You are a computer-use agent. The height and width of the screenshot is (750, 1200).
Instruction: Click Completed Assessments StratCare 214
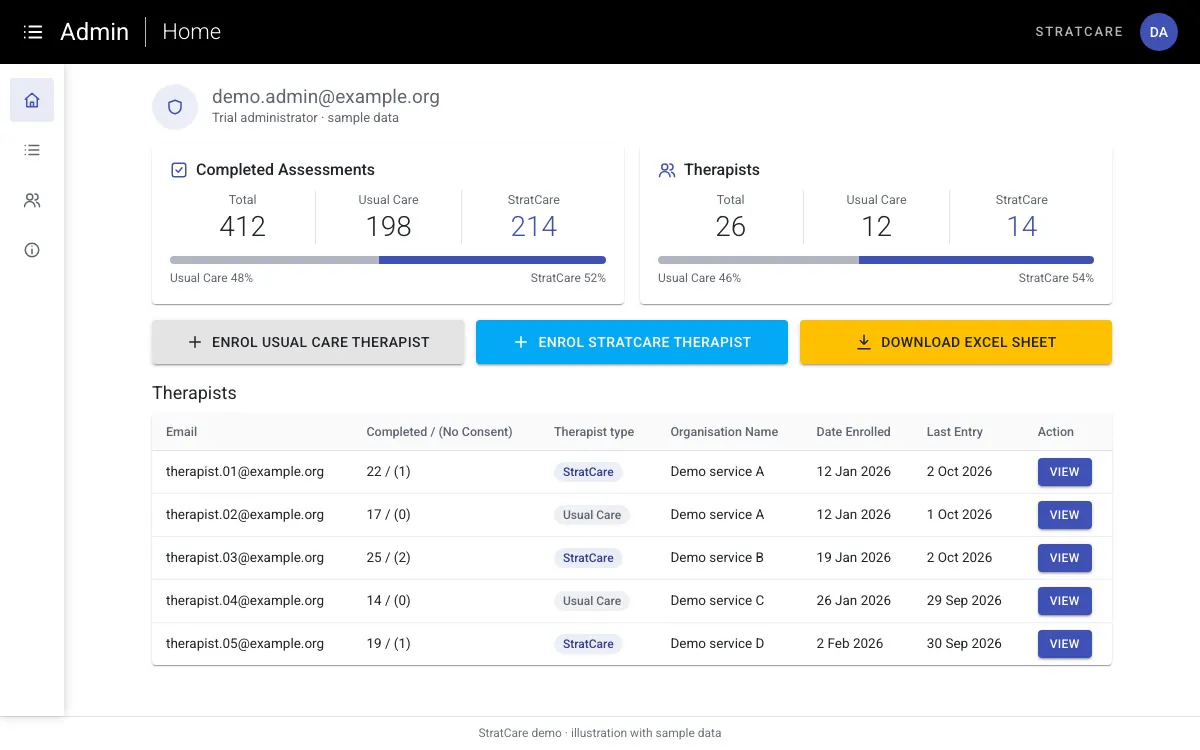click(534, 227)
